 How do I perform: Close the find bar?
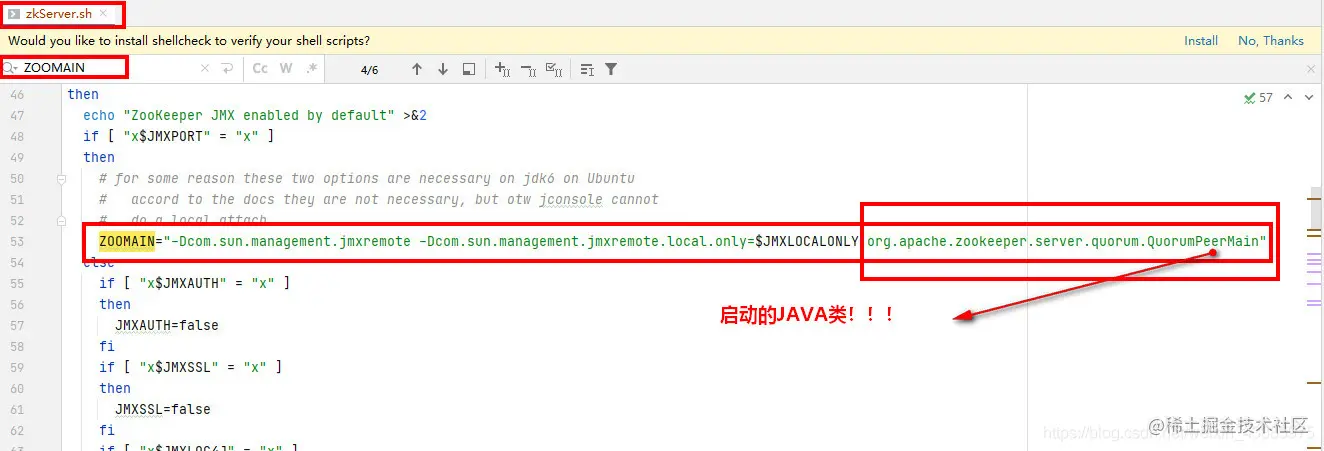coord(1311,69)
